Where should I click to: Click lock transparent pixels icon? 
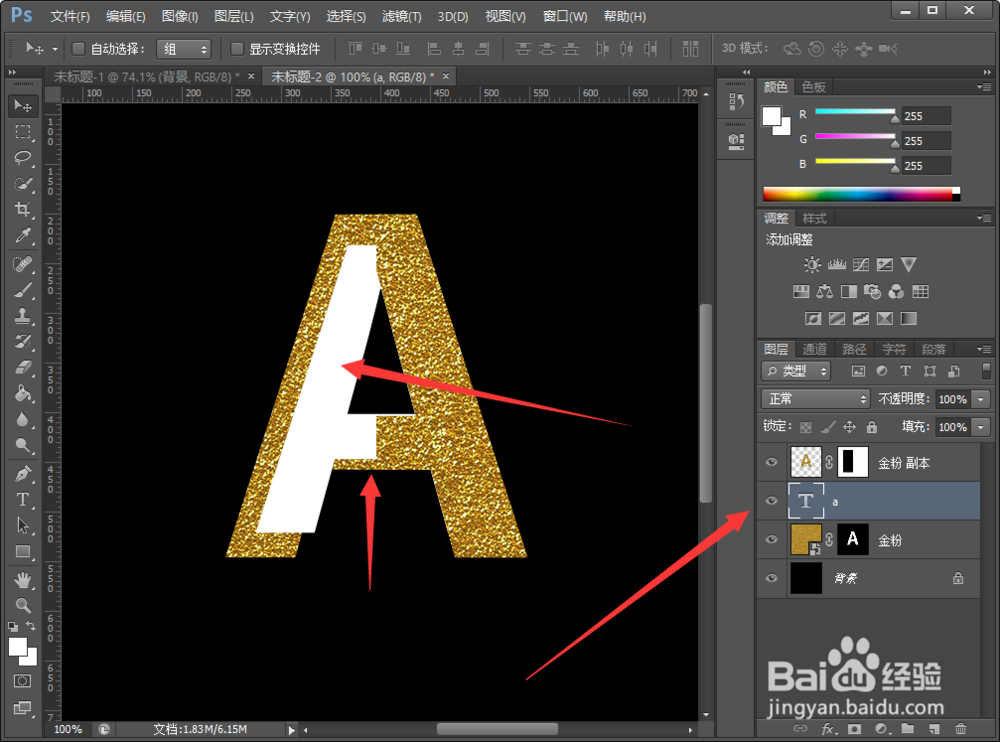point(806,427)
